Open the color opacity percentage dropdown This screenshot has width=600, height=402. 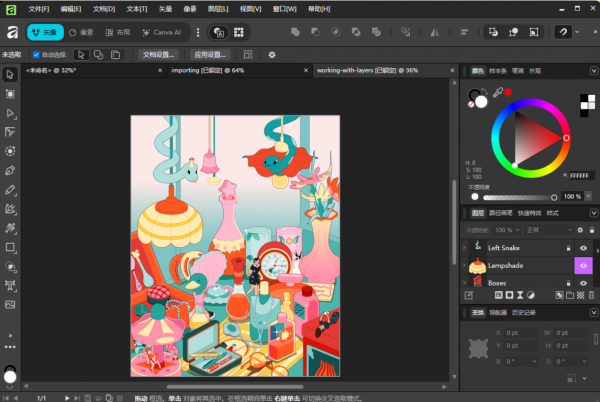click(x=588, y=196)
